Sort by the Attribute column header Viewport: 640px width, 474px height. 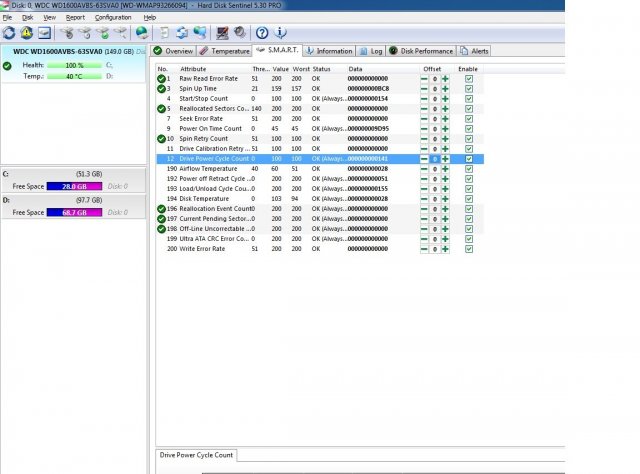pos(193,68)
